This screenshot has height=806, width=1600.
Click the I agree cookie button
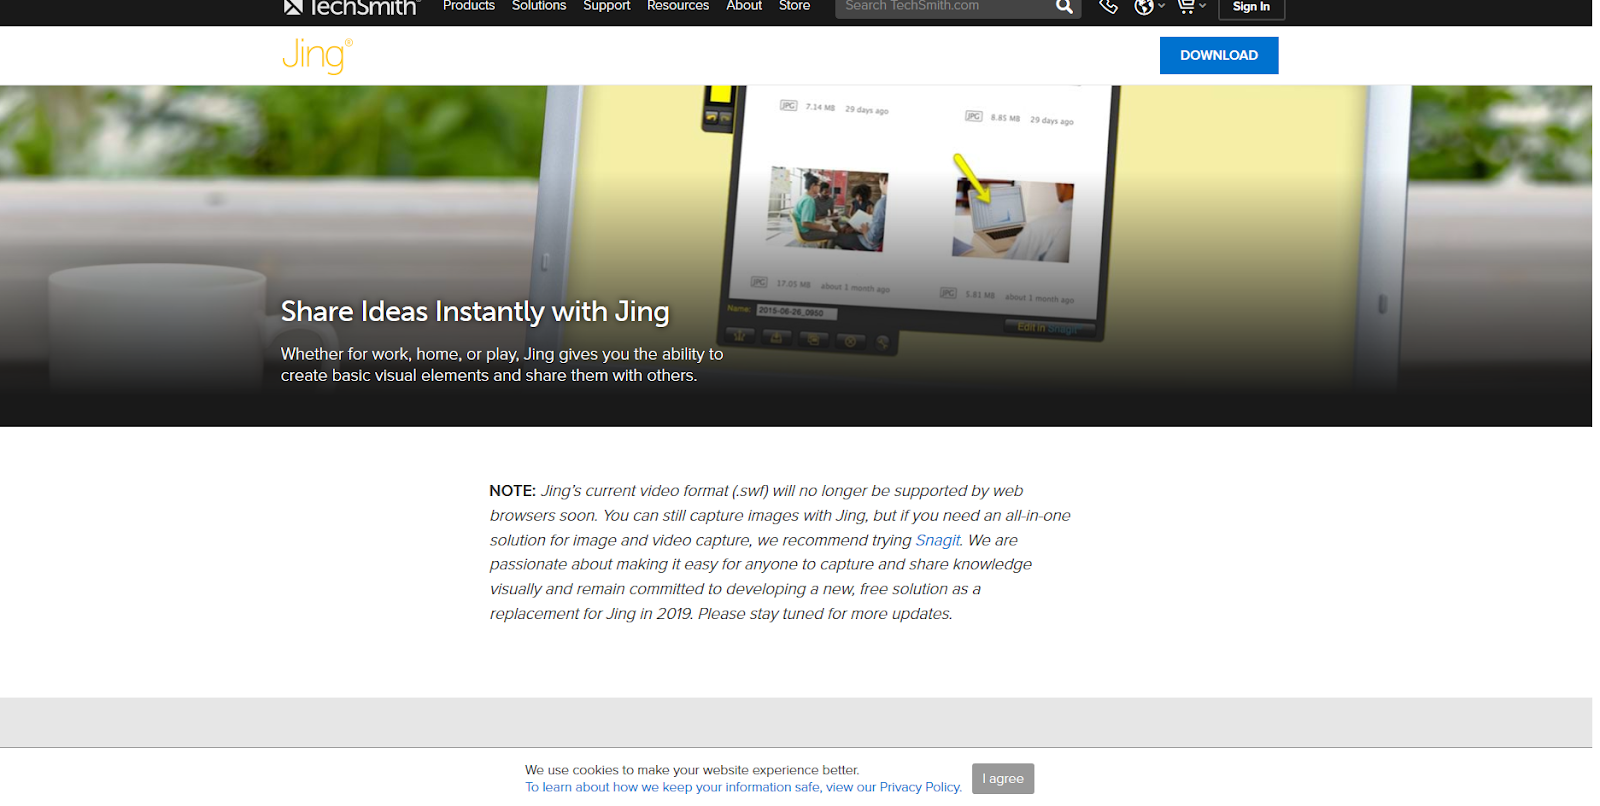(x=1003, y=779)
